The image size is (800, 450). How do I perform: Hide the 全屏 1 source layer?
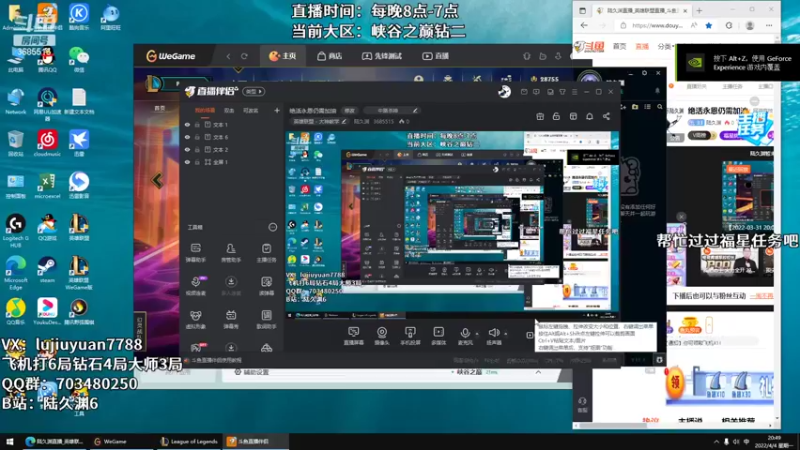pyautogui.click(x=187, y=162)
